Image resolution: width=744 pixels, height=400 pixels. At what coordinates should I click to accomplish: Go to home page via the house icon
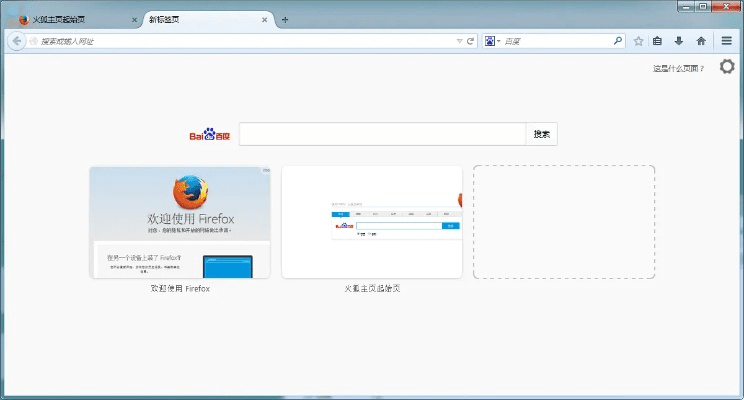point(701,41)
